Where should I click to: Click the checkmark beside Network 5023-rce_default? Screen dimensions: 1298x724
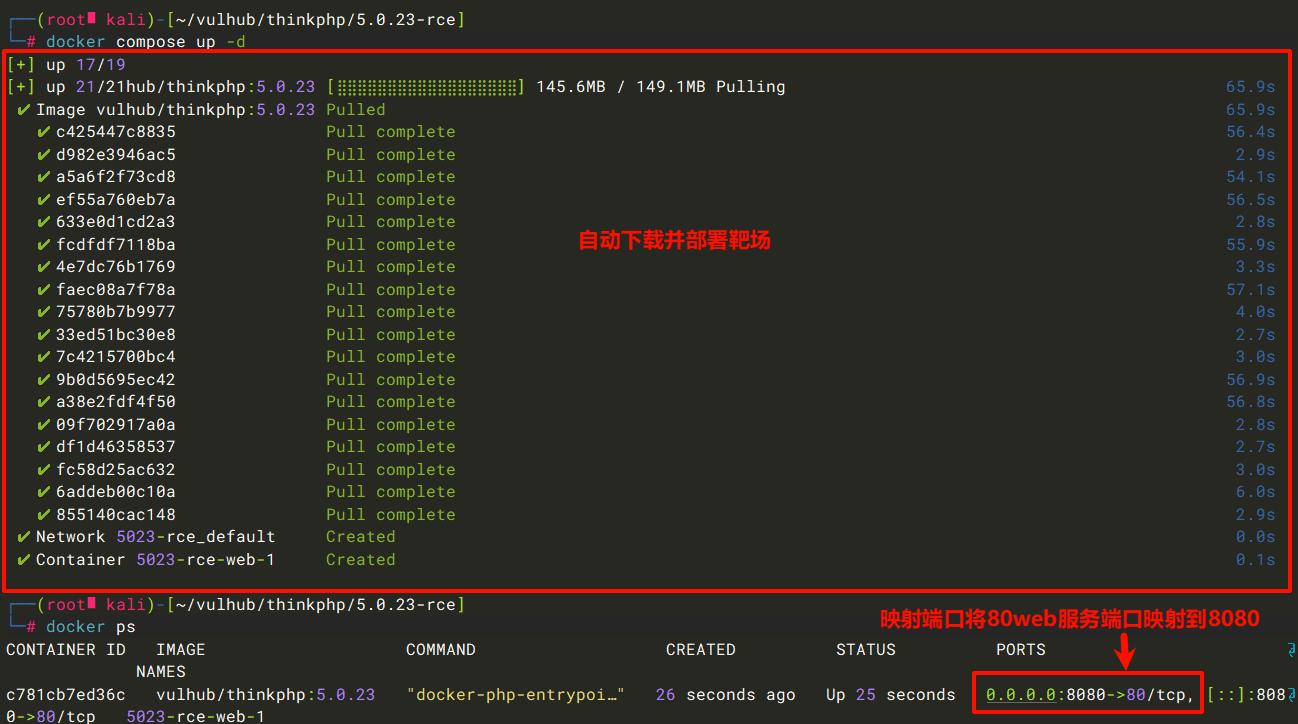tap(23, 537)
